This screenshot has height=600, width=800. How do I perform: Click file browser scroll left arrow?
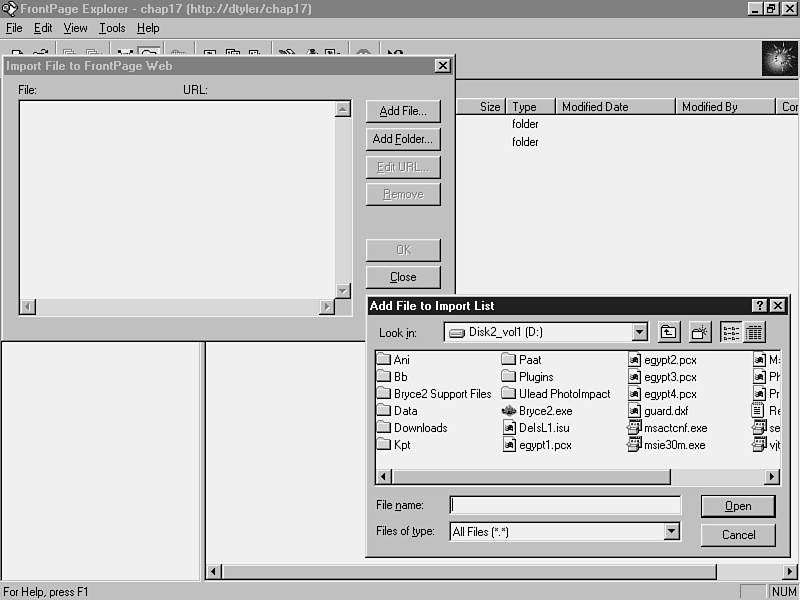point(384,477)
